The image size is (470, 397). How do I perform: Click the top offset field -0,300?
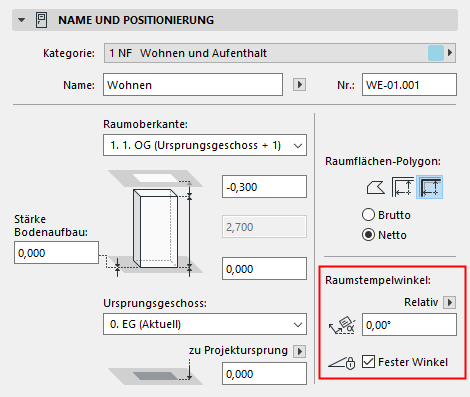[264, 187]
